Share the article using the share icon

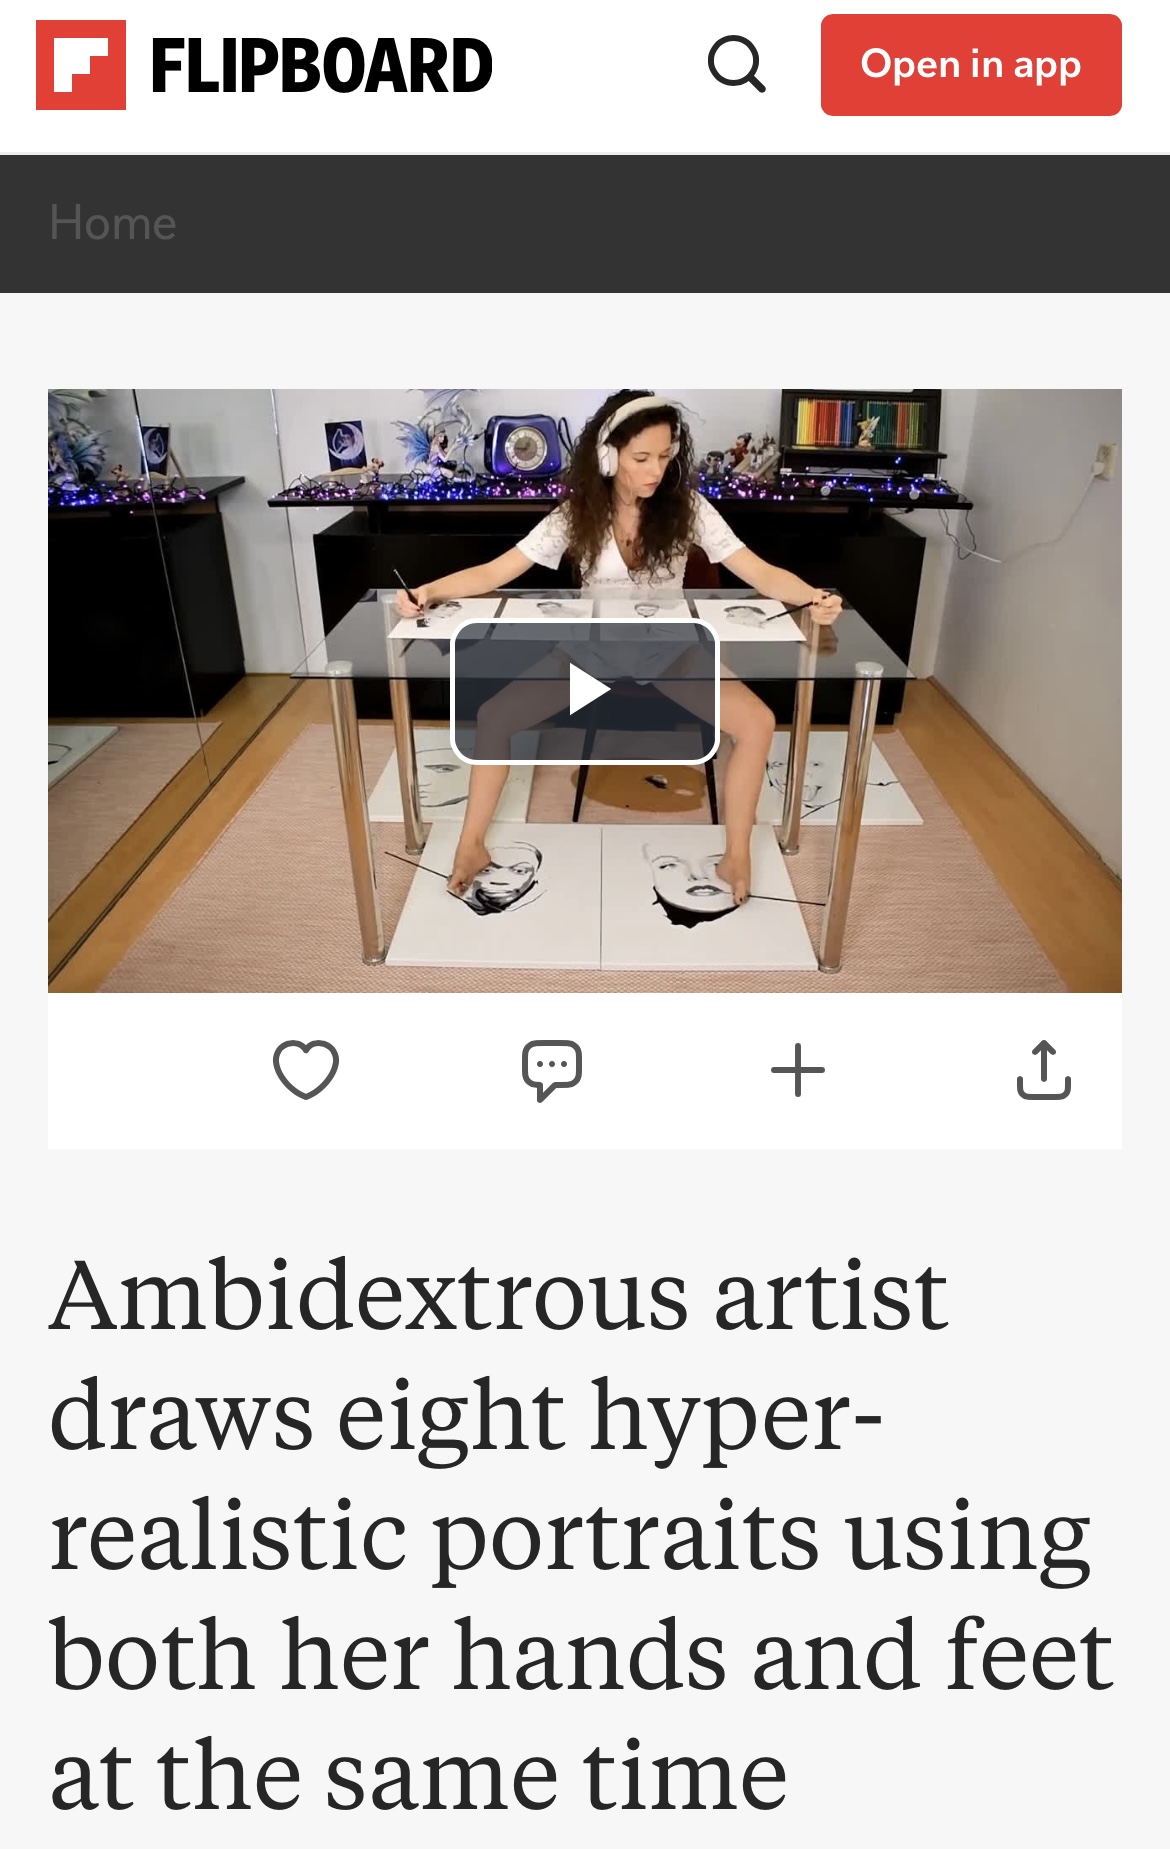coord(1044,1070)
